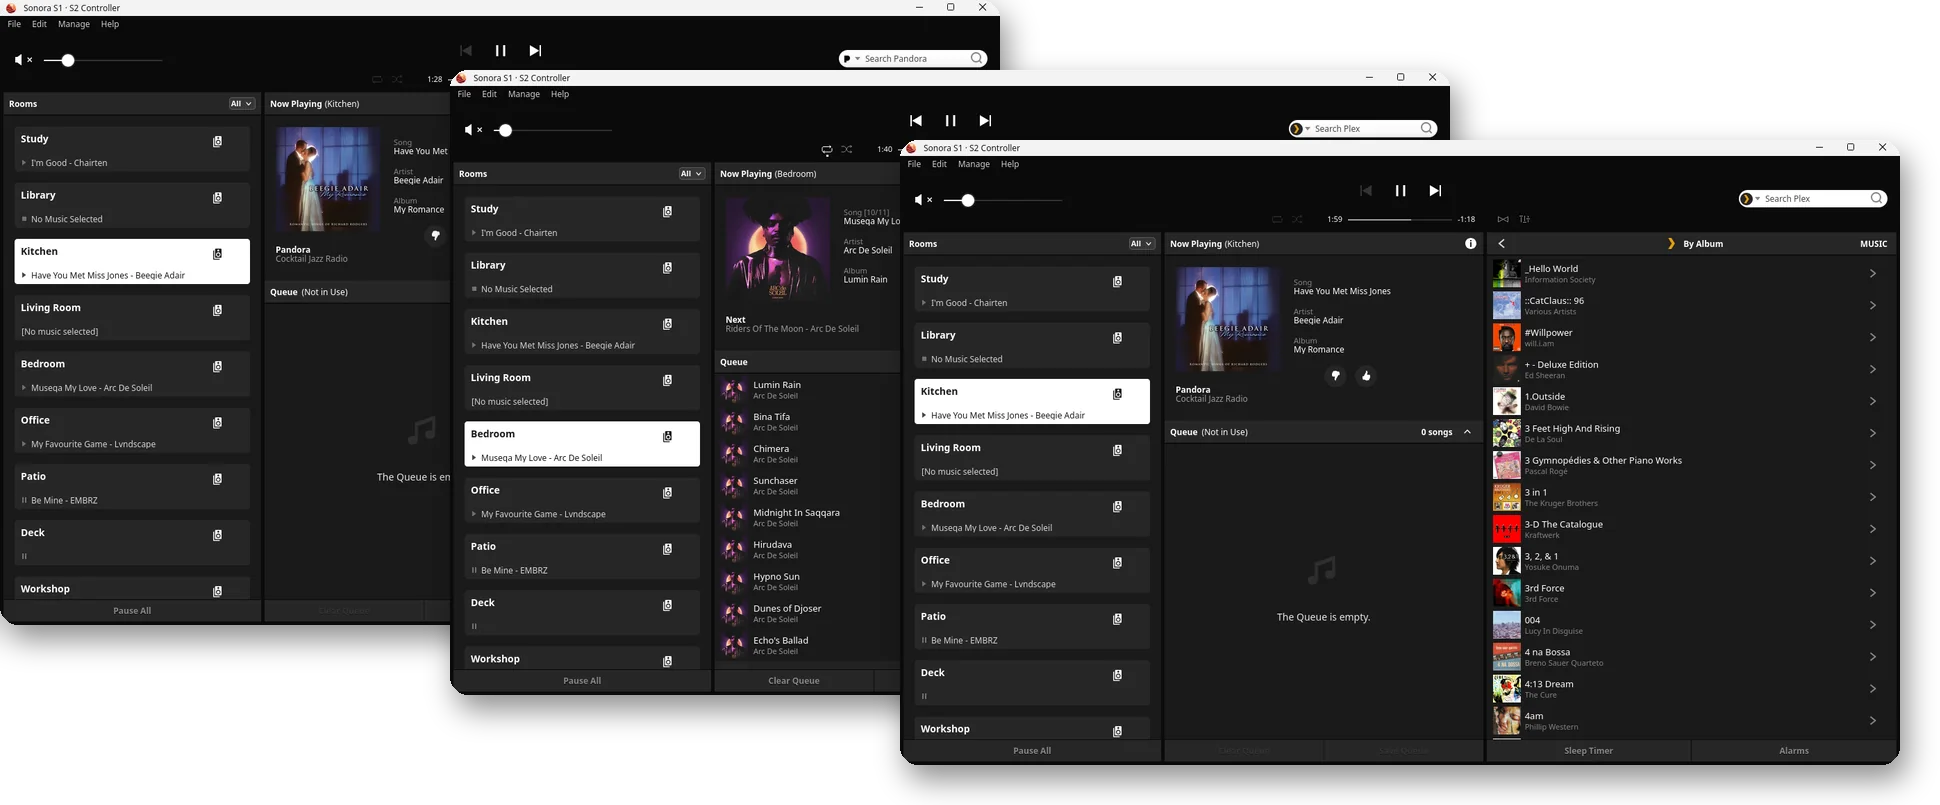Open the Edit menu in middle window
Viewport: 1940px width, 805px height.
tap(489, 94)
